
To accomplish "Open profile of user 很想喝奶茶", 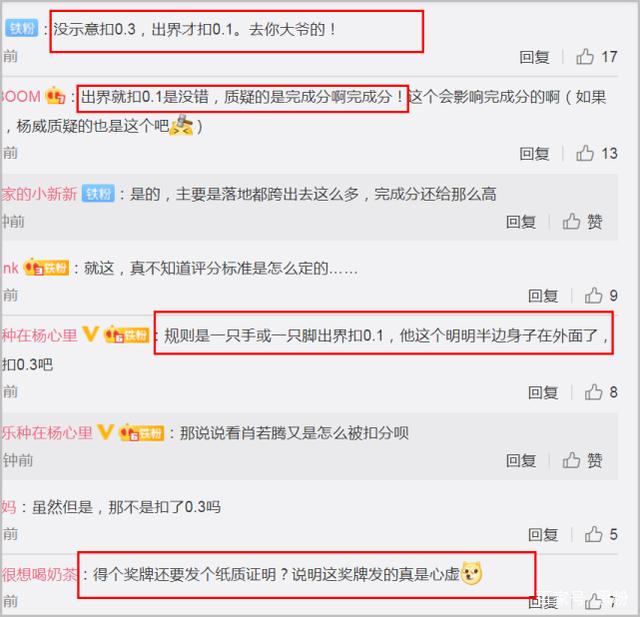I will [39, 575].
